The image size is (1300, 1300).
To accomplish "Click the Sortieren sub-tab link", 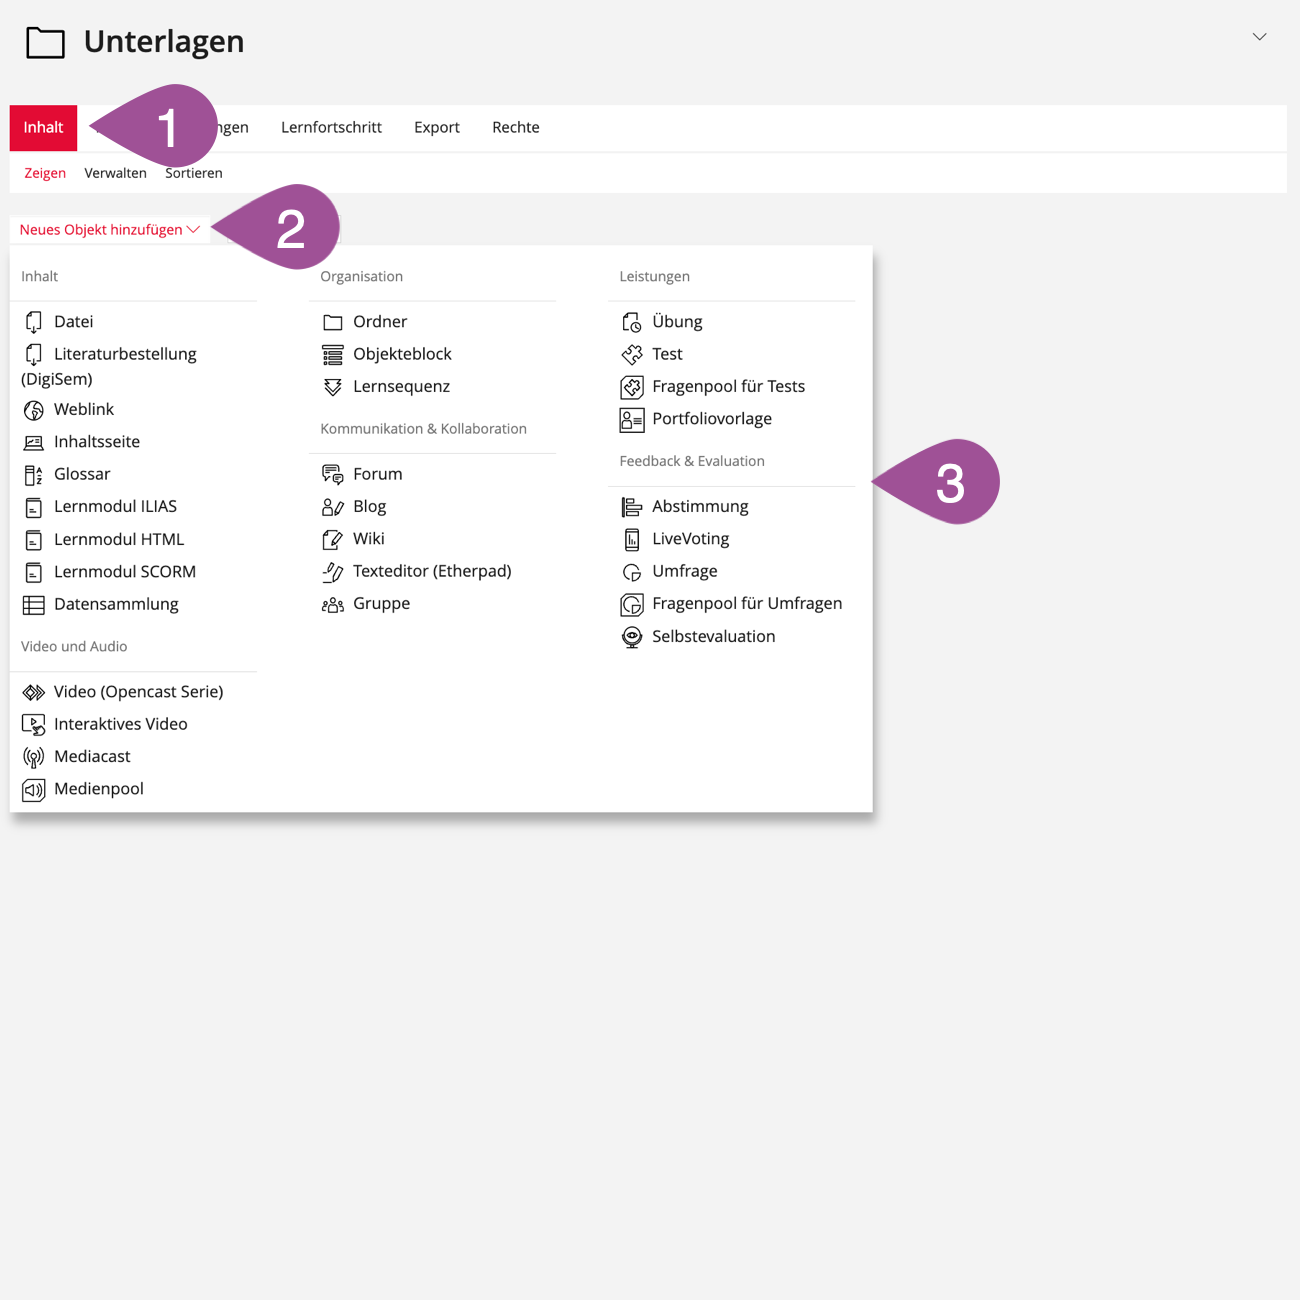I will (194, 173).
